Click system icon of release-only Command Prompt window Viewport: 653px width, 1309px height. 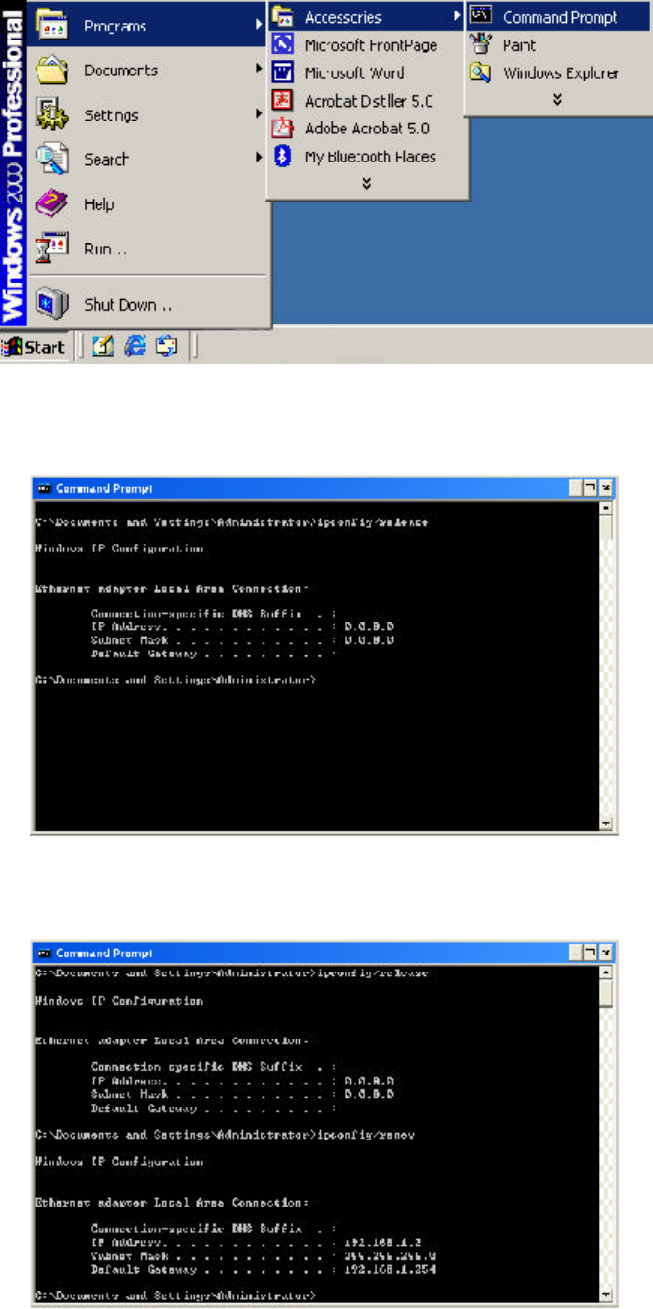tap(45, 489)
